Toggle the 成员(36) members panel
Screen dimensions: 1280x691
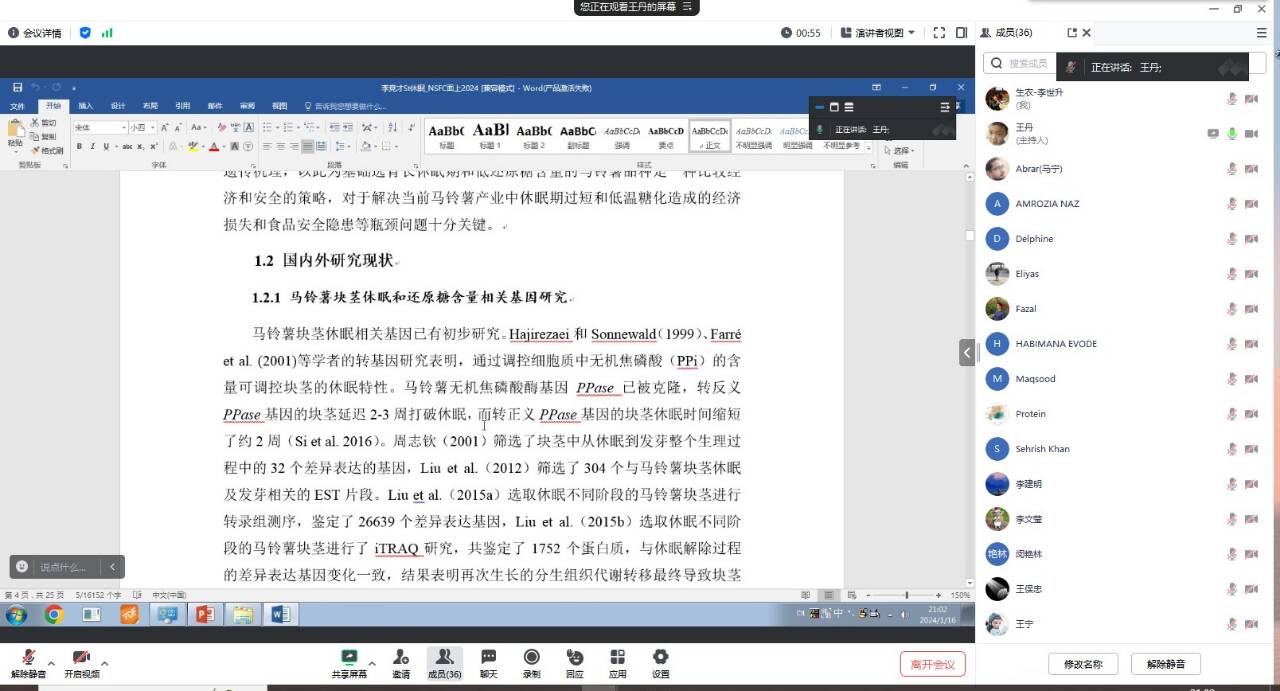click(444, 662)
